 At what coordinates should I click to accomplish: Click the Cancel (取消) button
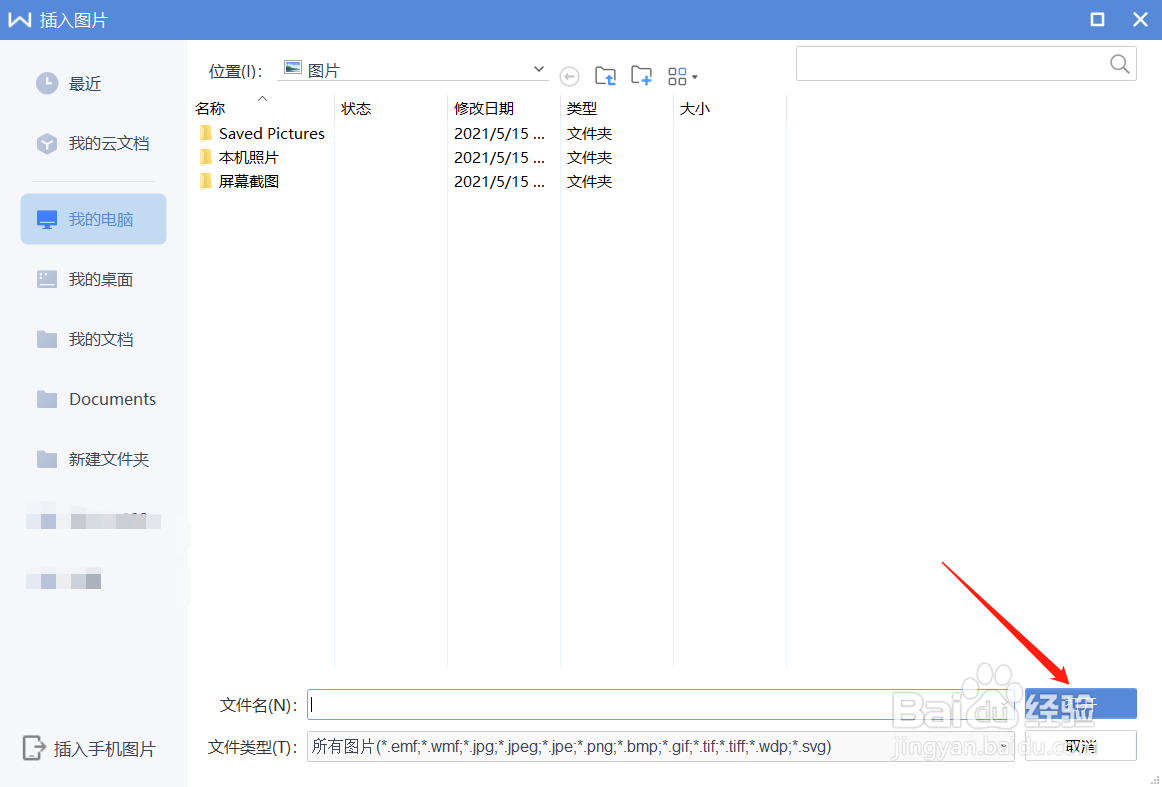1080,745
